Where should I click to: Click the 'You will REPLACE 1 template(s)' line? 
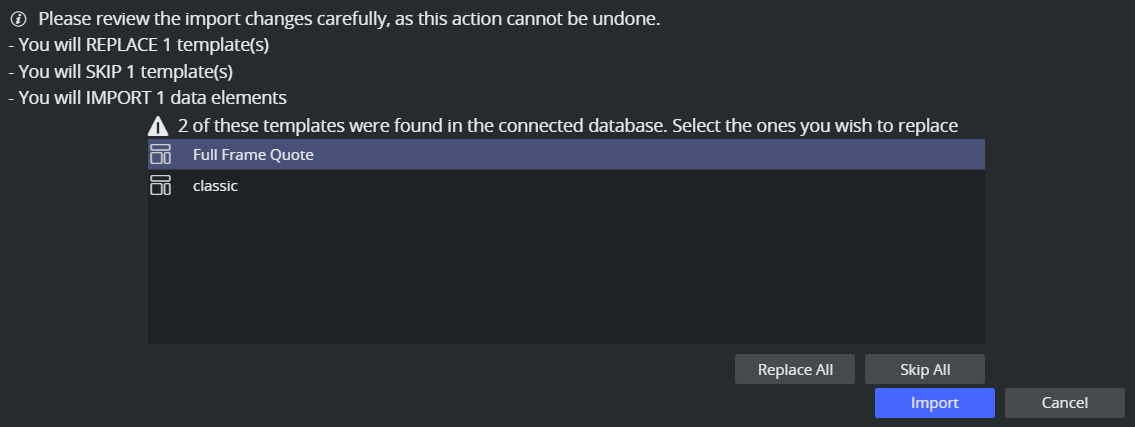137,45
